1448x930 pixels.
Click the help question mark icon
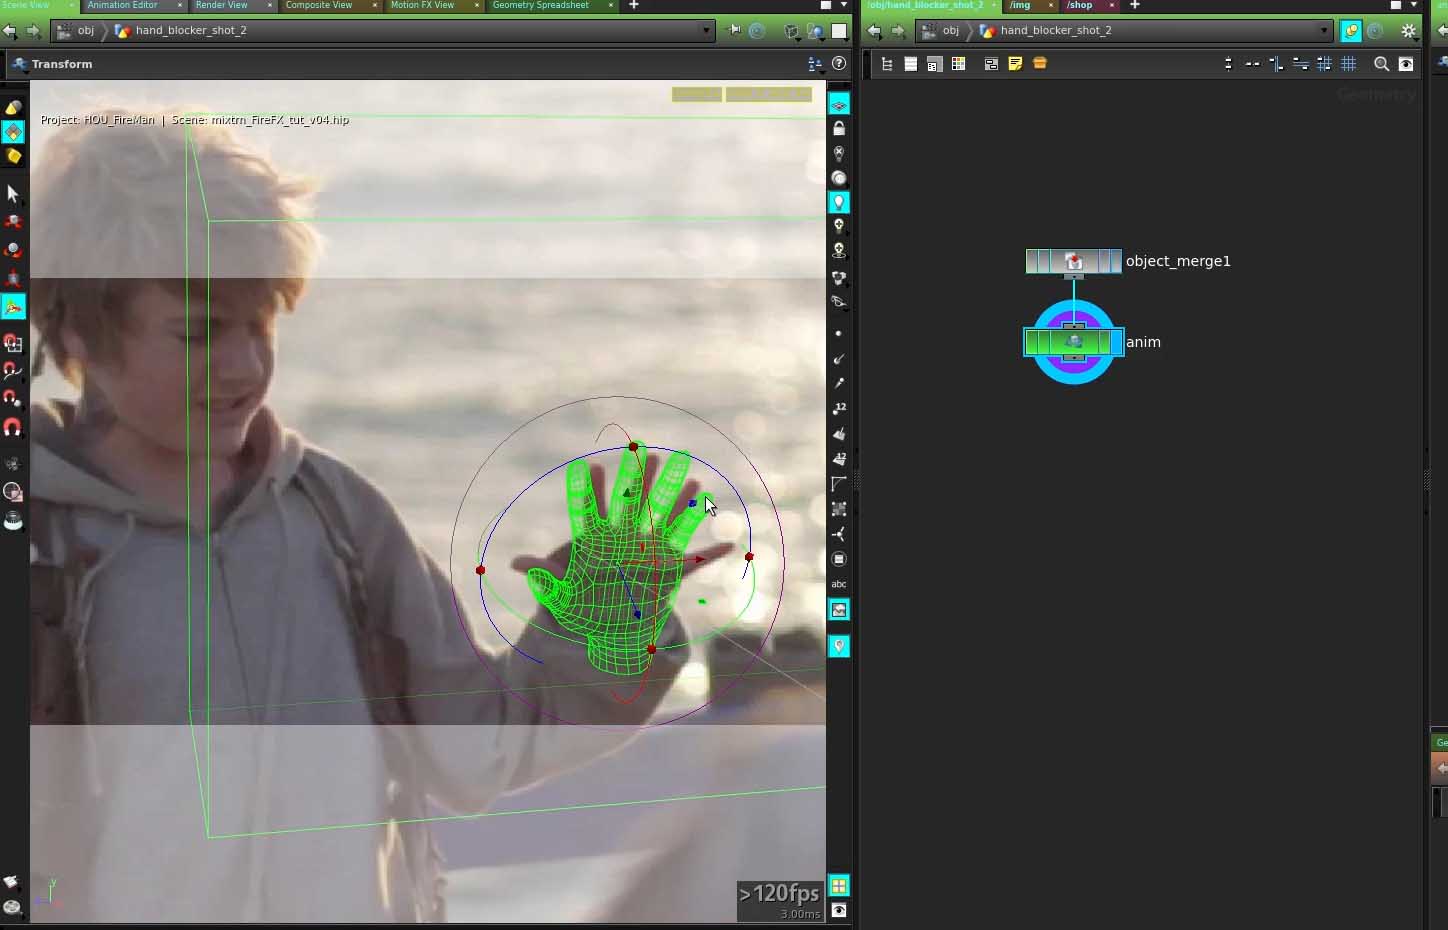tap(839, 64)
